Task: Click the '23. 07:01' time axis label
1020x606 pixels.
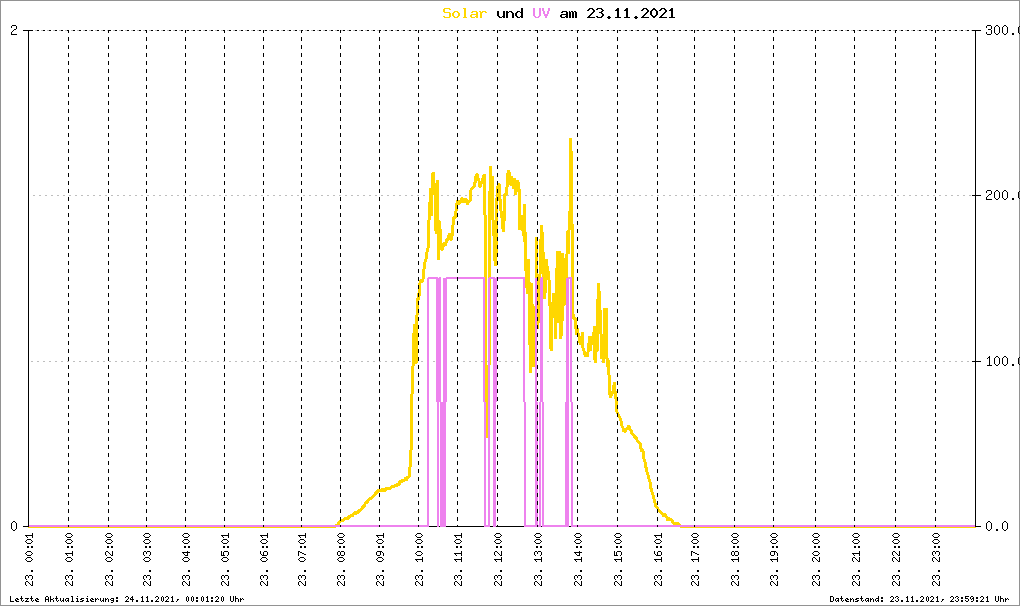Action: point(302,560)
